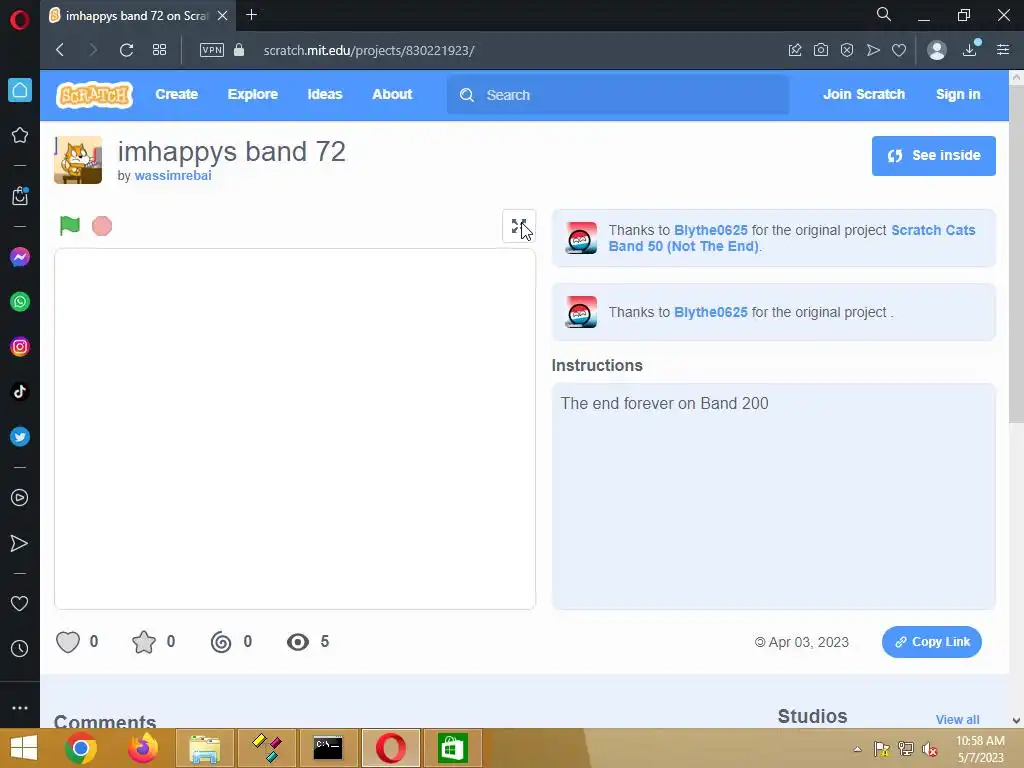Click Sign in
Image resolution: width=1024 pixels, height=768 pixels.
(x=957, y=94)
